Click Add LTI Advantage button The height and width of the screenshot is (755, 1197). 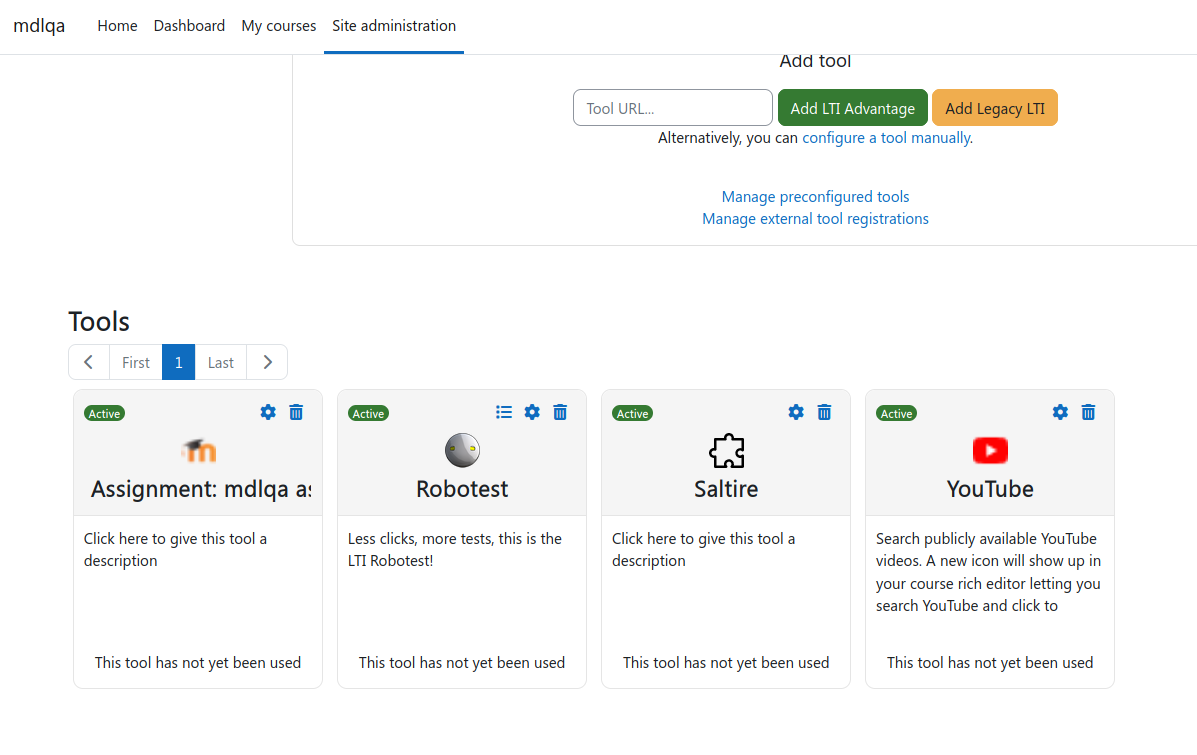(x=853, y=108)
